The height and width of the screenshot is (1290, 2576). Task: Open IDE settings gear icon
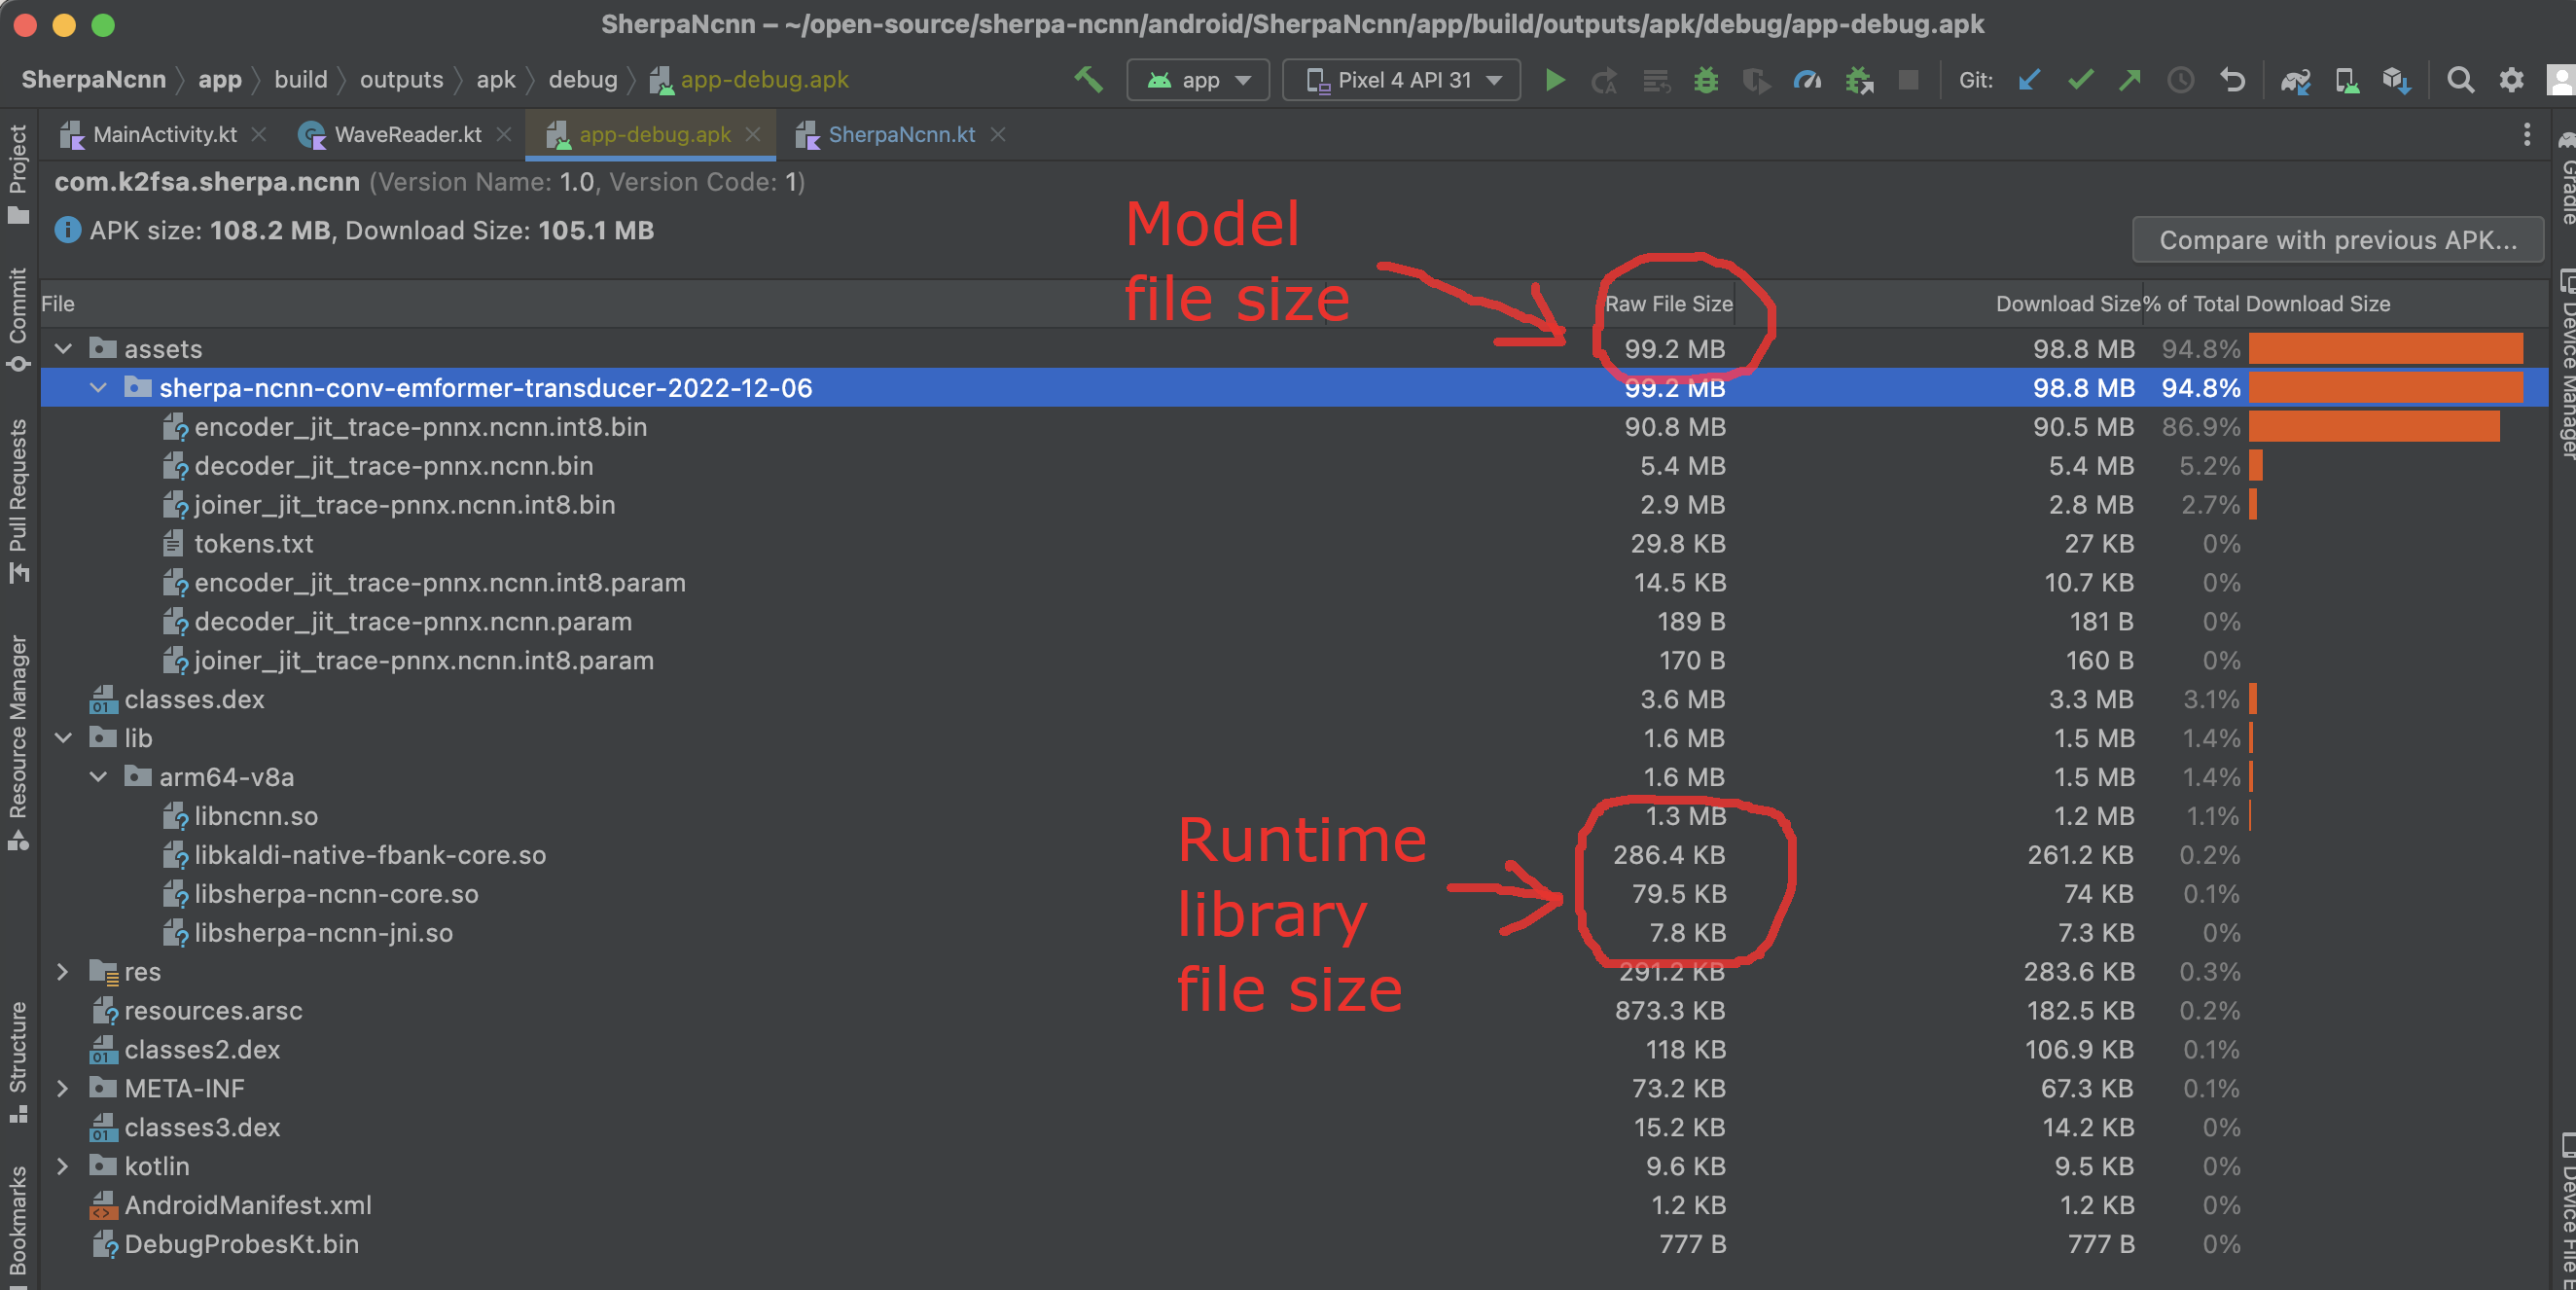[2511, 80]
